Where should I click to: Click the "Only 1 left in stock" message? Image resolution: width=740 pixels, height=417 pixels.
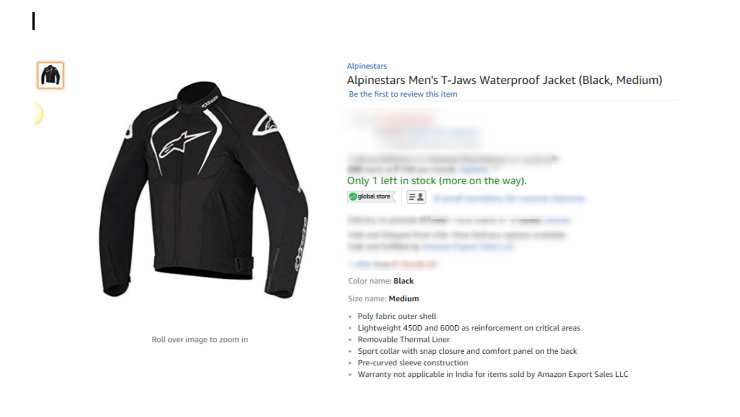[x=437, y=181]
